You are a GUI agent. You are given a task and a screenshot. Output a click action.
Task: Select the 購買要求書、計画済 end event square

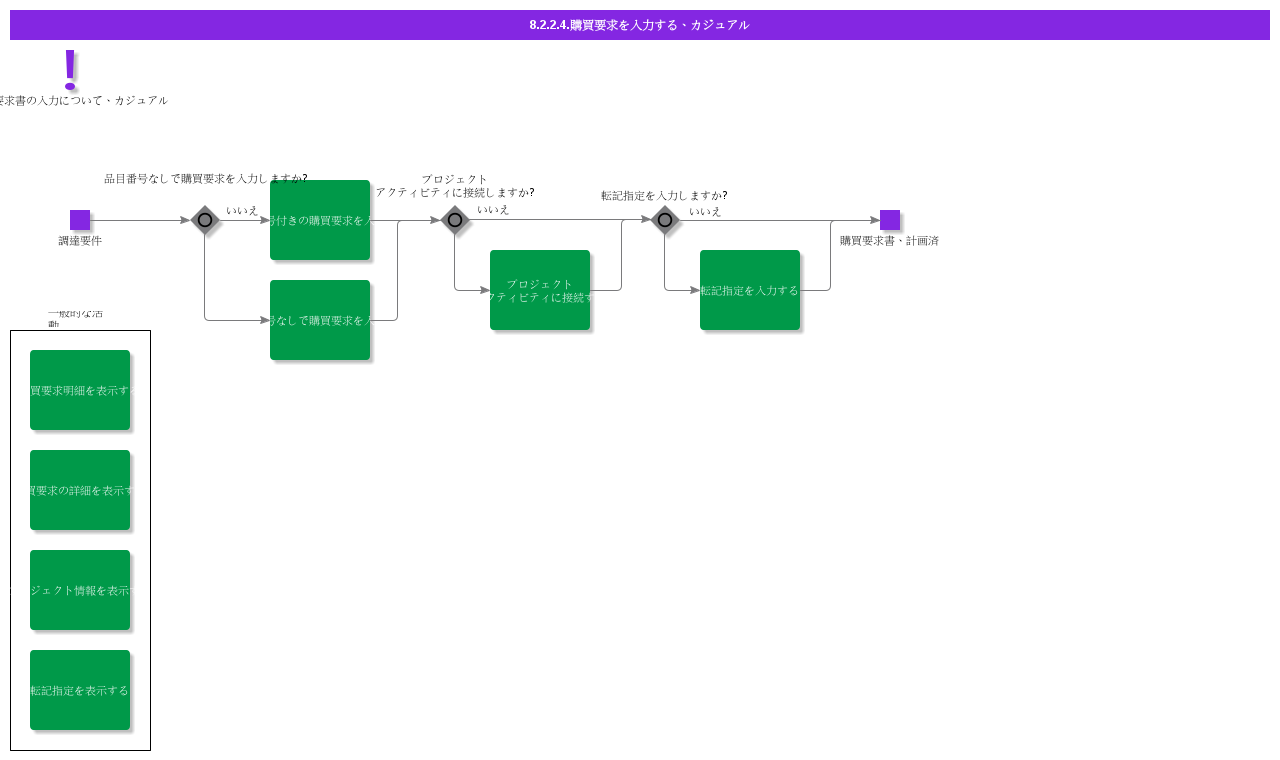point(890,220)
